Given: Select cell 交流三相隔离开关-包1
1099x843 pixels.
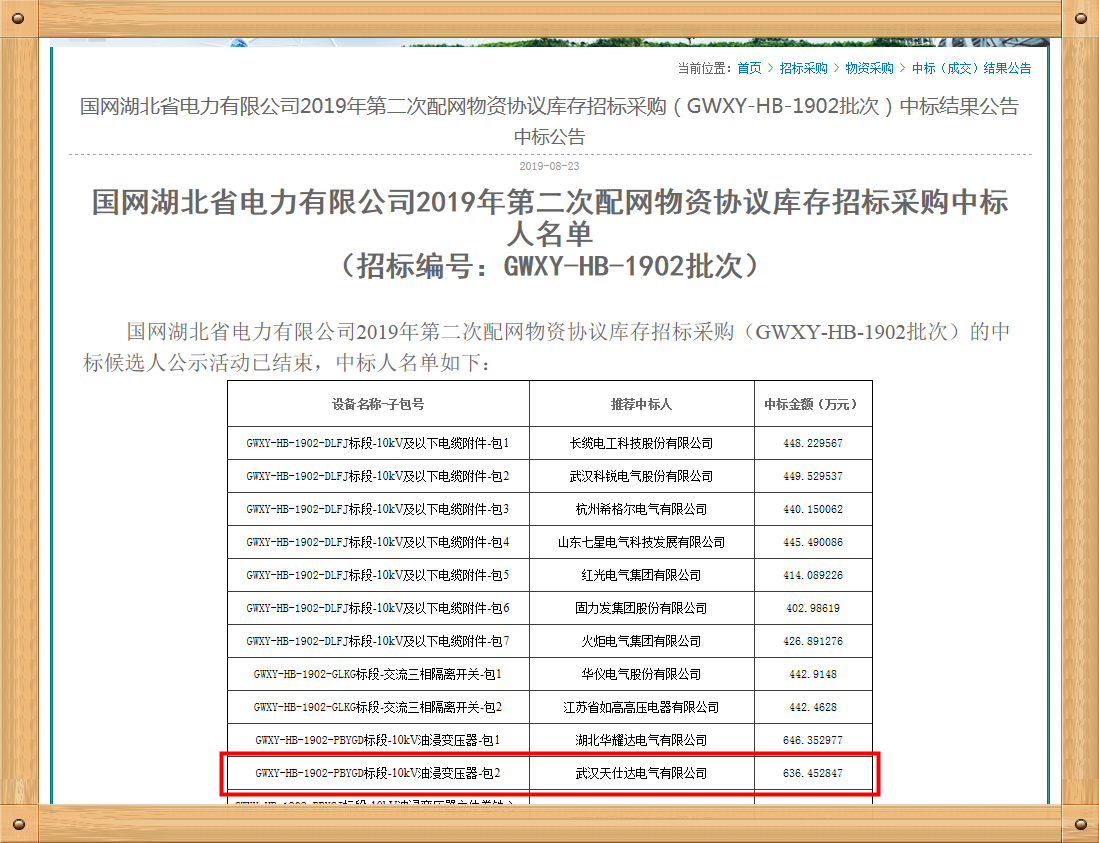Looking at the screenshot, I should click(x=378, y=674).
